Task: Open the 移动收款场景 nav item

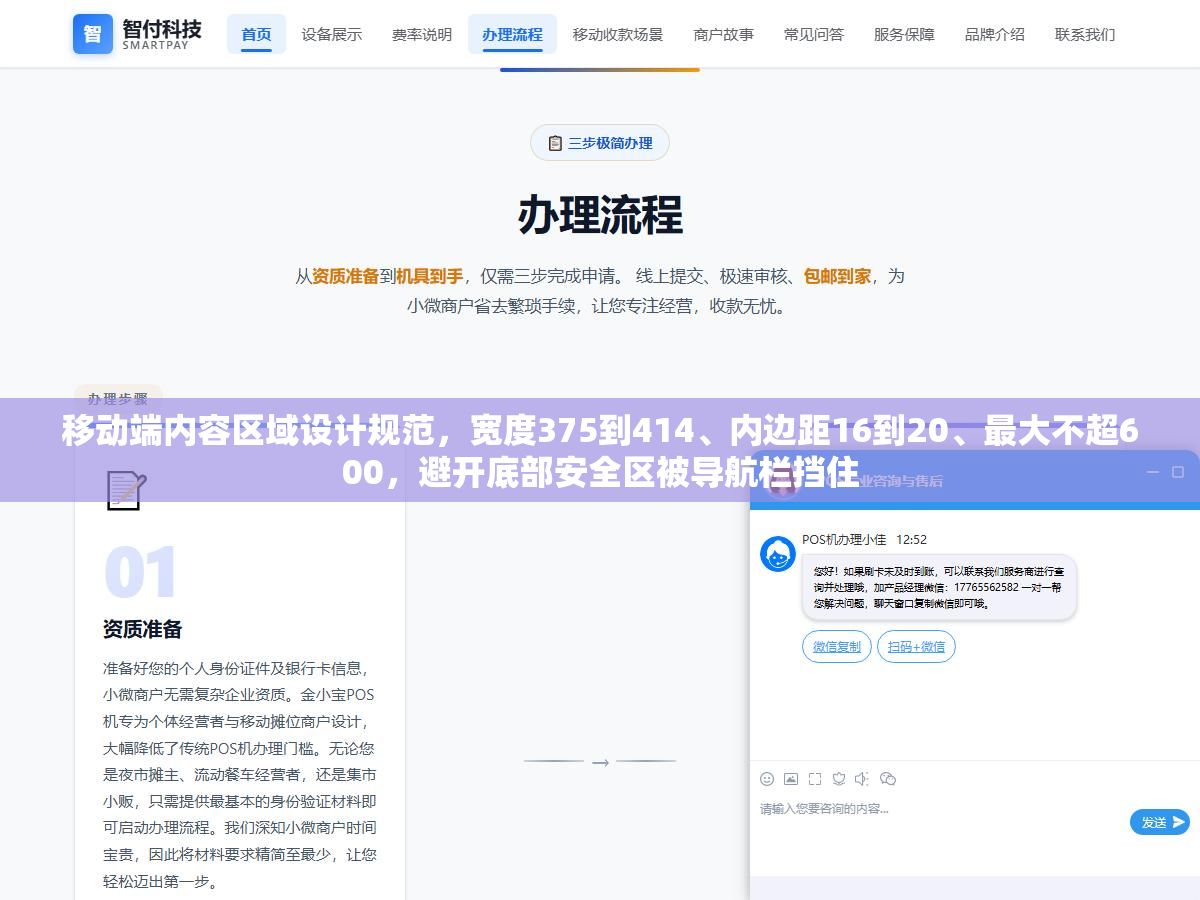Action: pos(618,34)
